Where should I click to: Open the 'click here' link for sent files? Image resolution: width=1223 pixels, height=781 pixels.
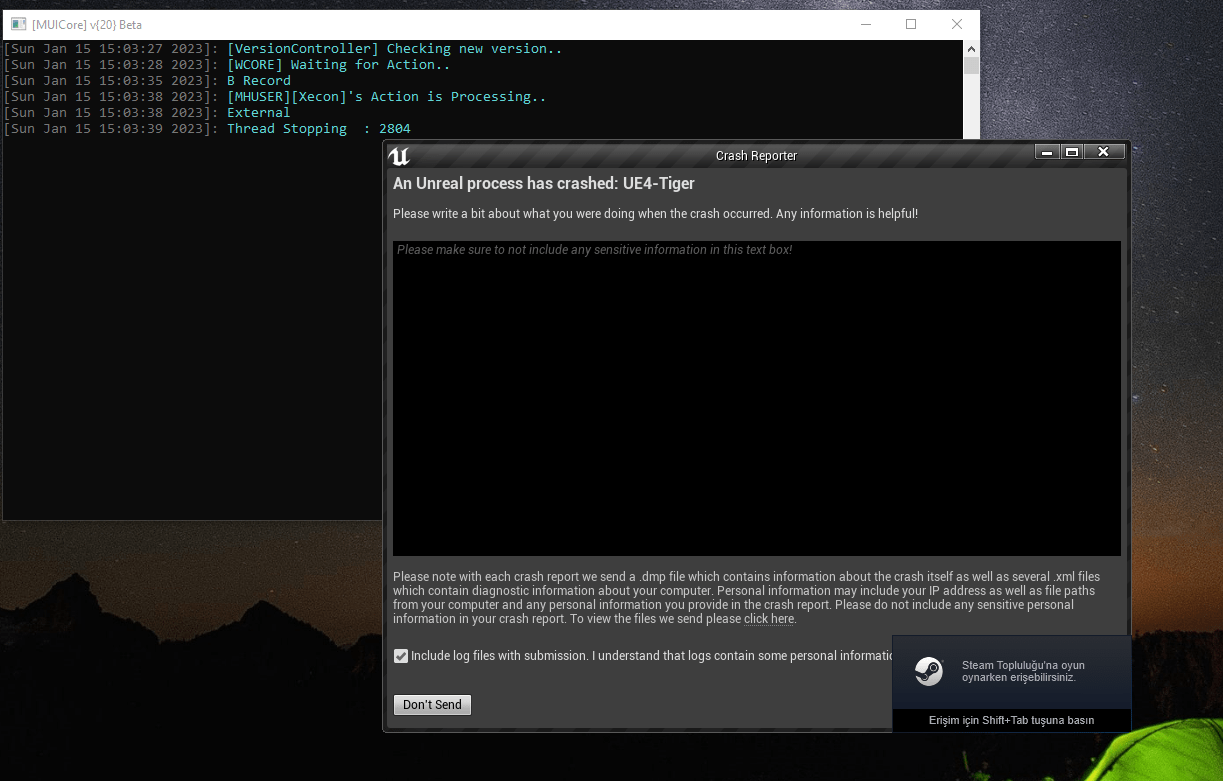768,619
